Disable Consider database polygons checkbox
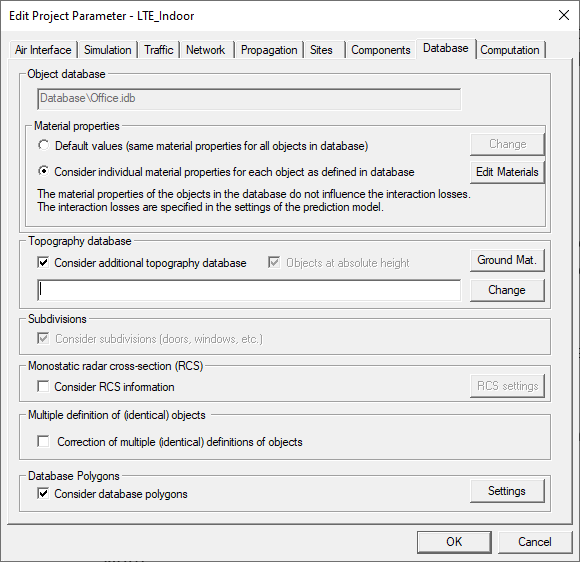The image size is (580, 562). point(43,494)
